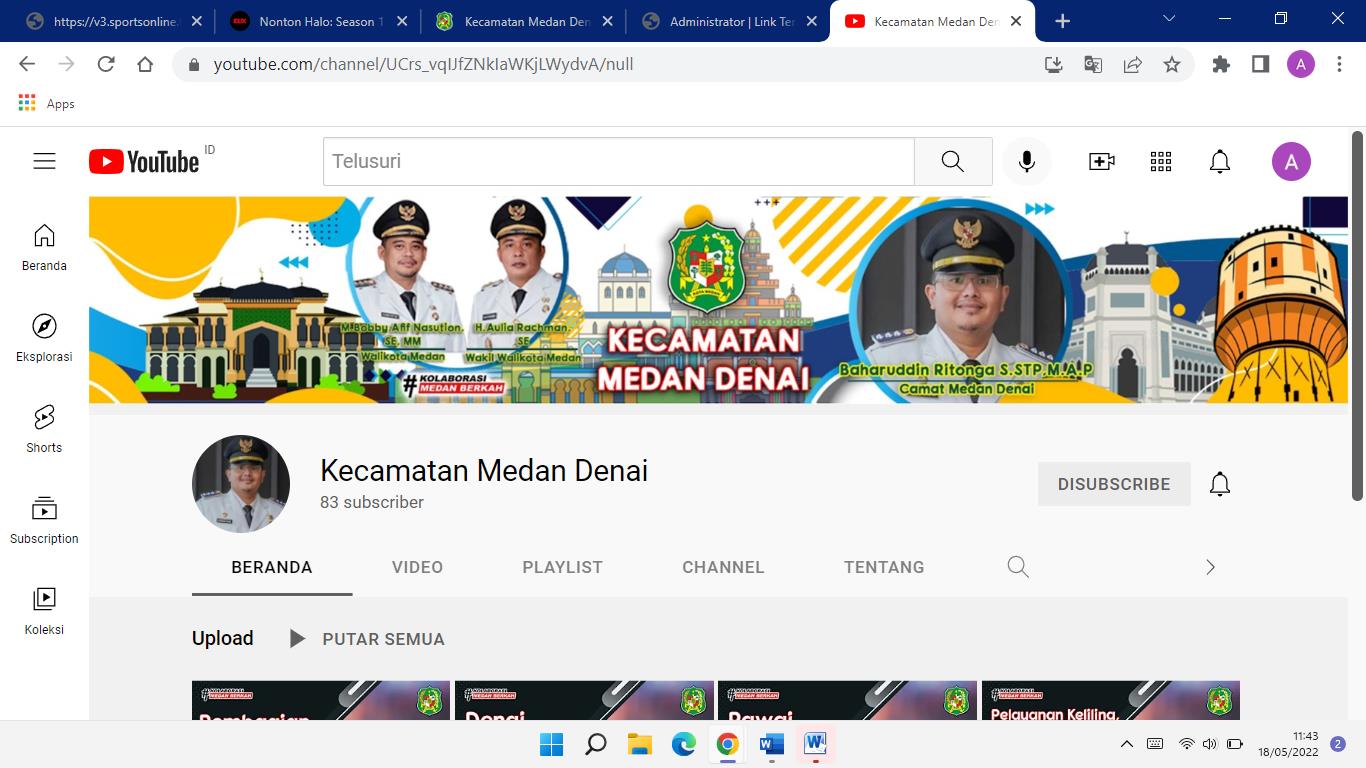Viewport: 1366px width, 768px height.
Task: Open Koleksi in the sidebar
Action: (44, 611)
